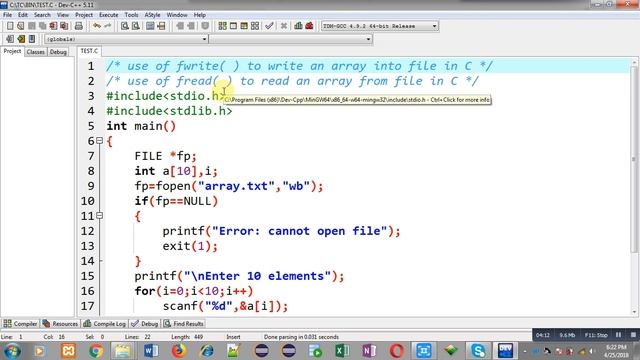Open the Project menu
Image resolution: width=640 pixels, height=360 pixels.
pyautogui.click(x=84, y=15)
